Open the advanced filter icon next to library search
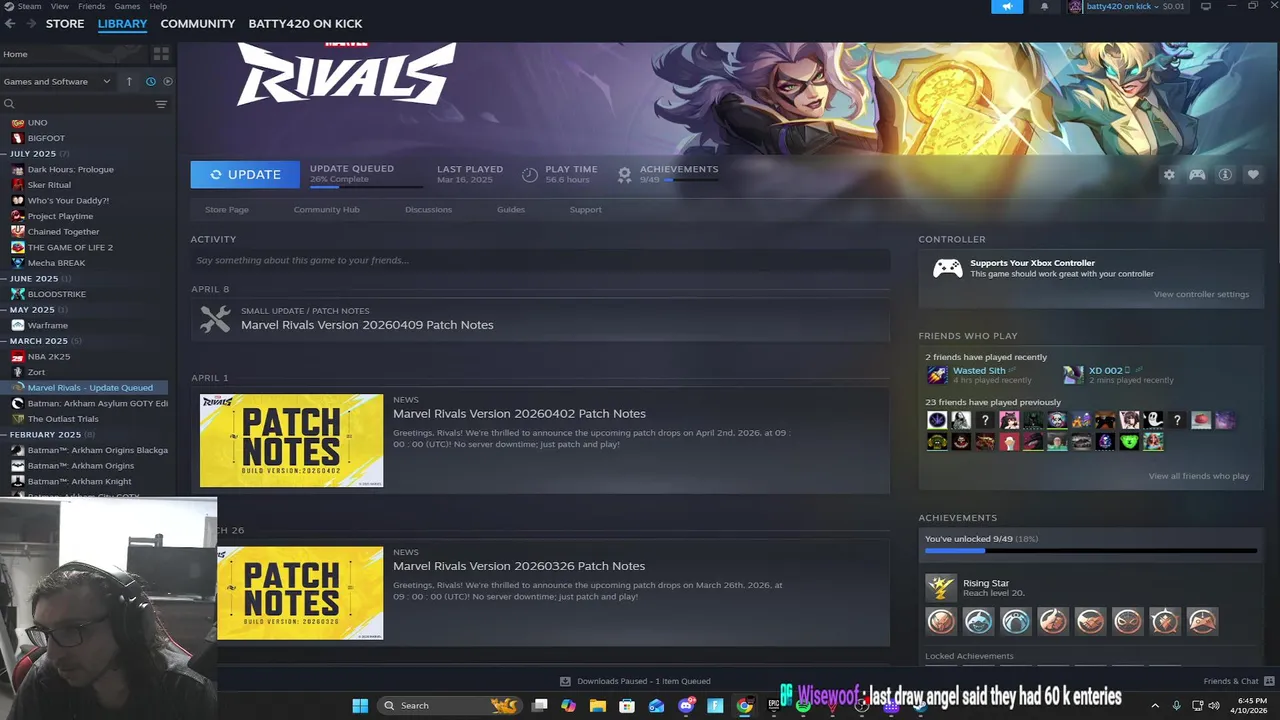 161,104
